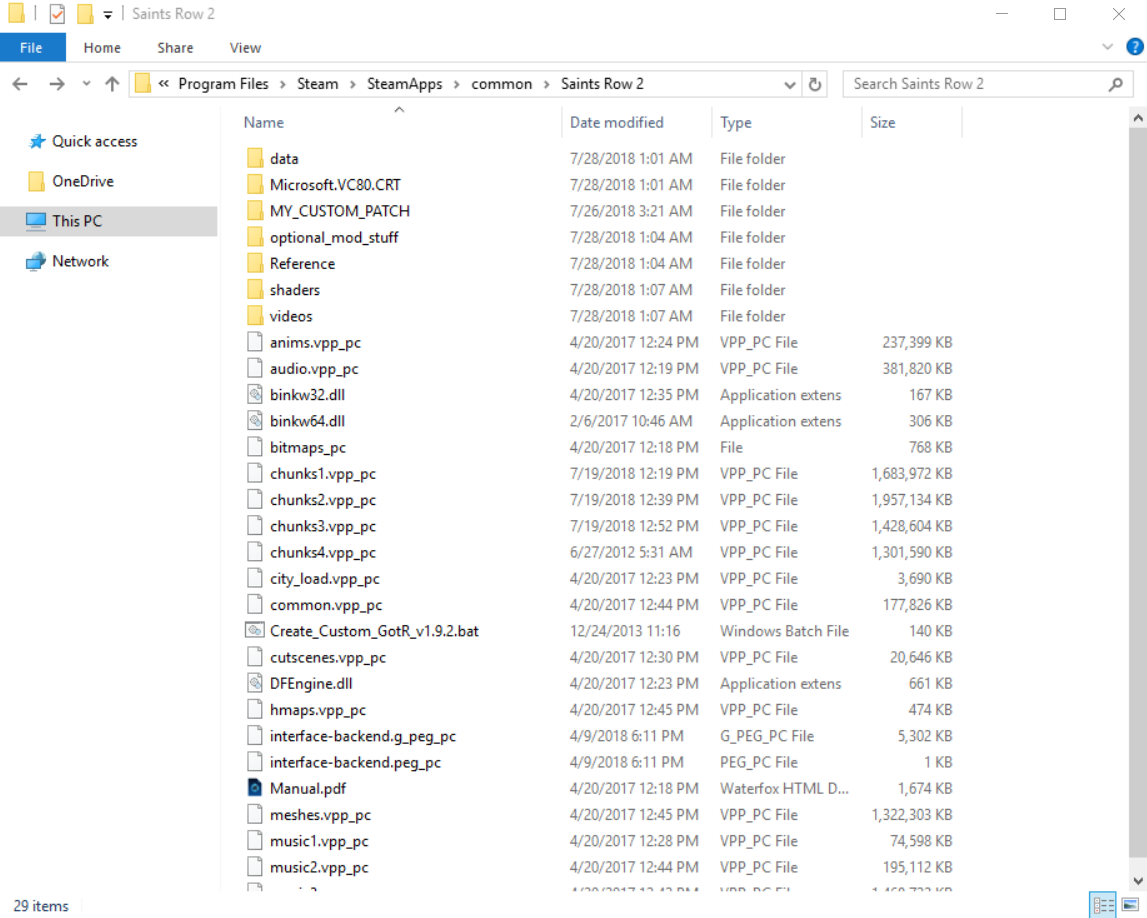The width and height of the screenshot is (1147, 918).
Task: Sort by Size column header
Action: point(882,123)
